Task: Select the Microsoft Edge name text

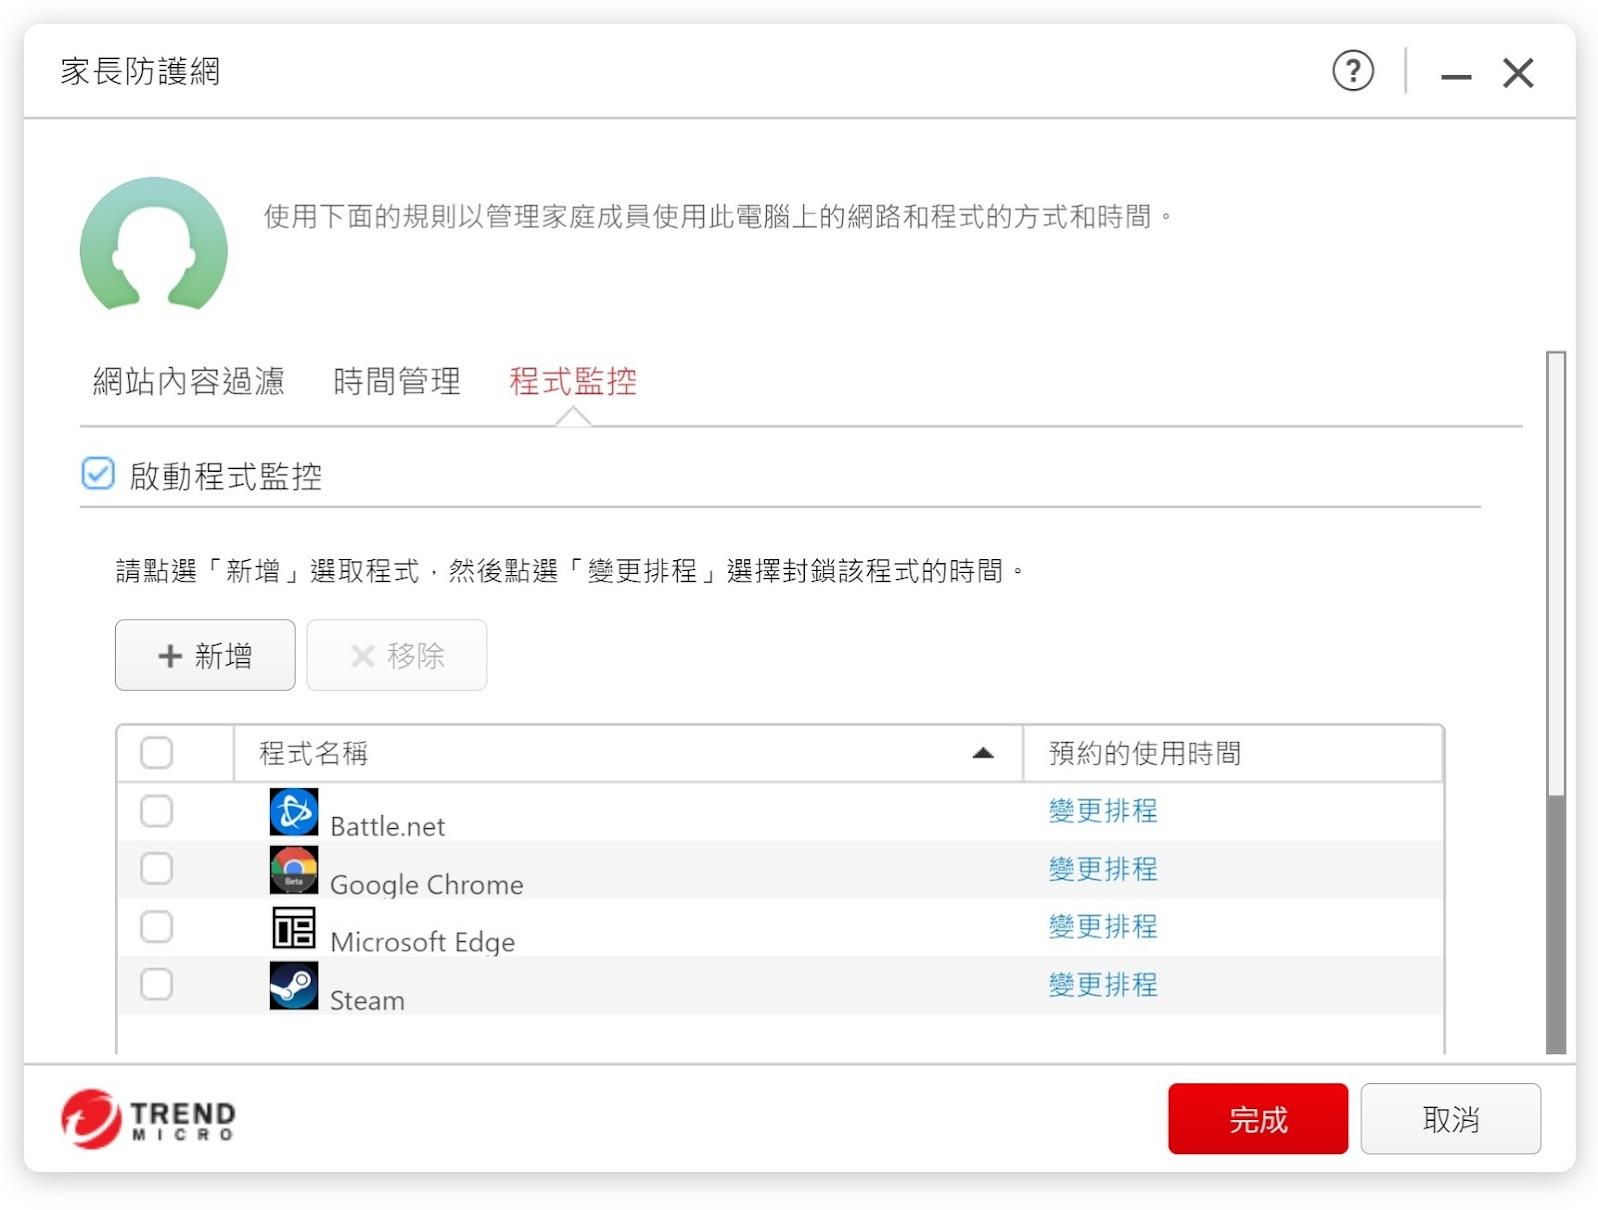Action: pos(423,942)
